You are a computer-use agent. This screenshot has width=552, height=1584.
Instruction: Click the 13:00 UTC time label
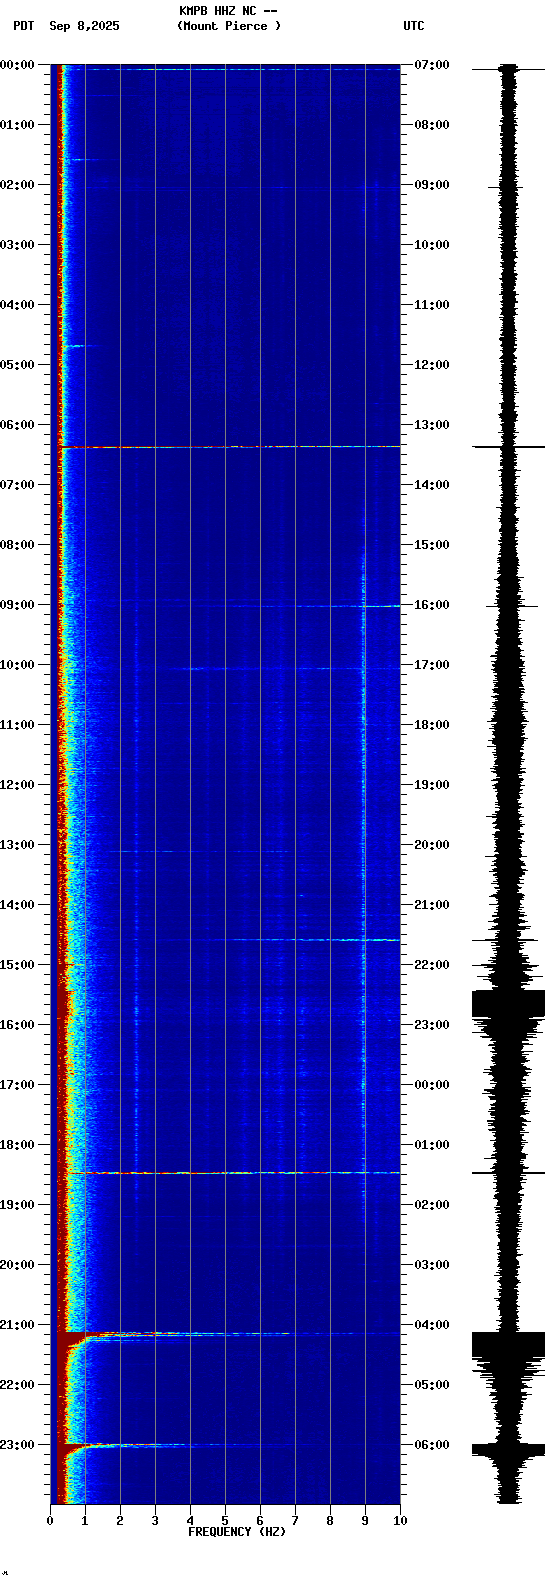coord(432,425)
